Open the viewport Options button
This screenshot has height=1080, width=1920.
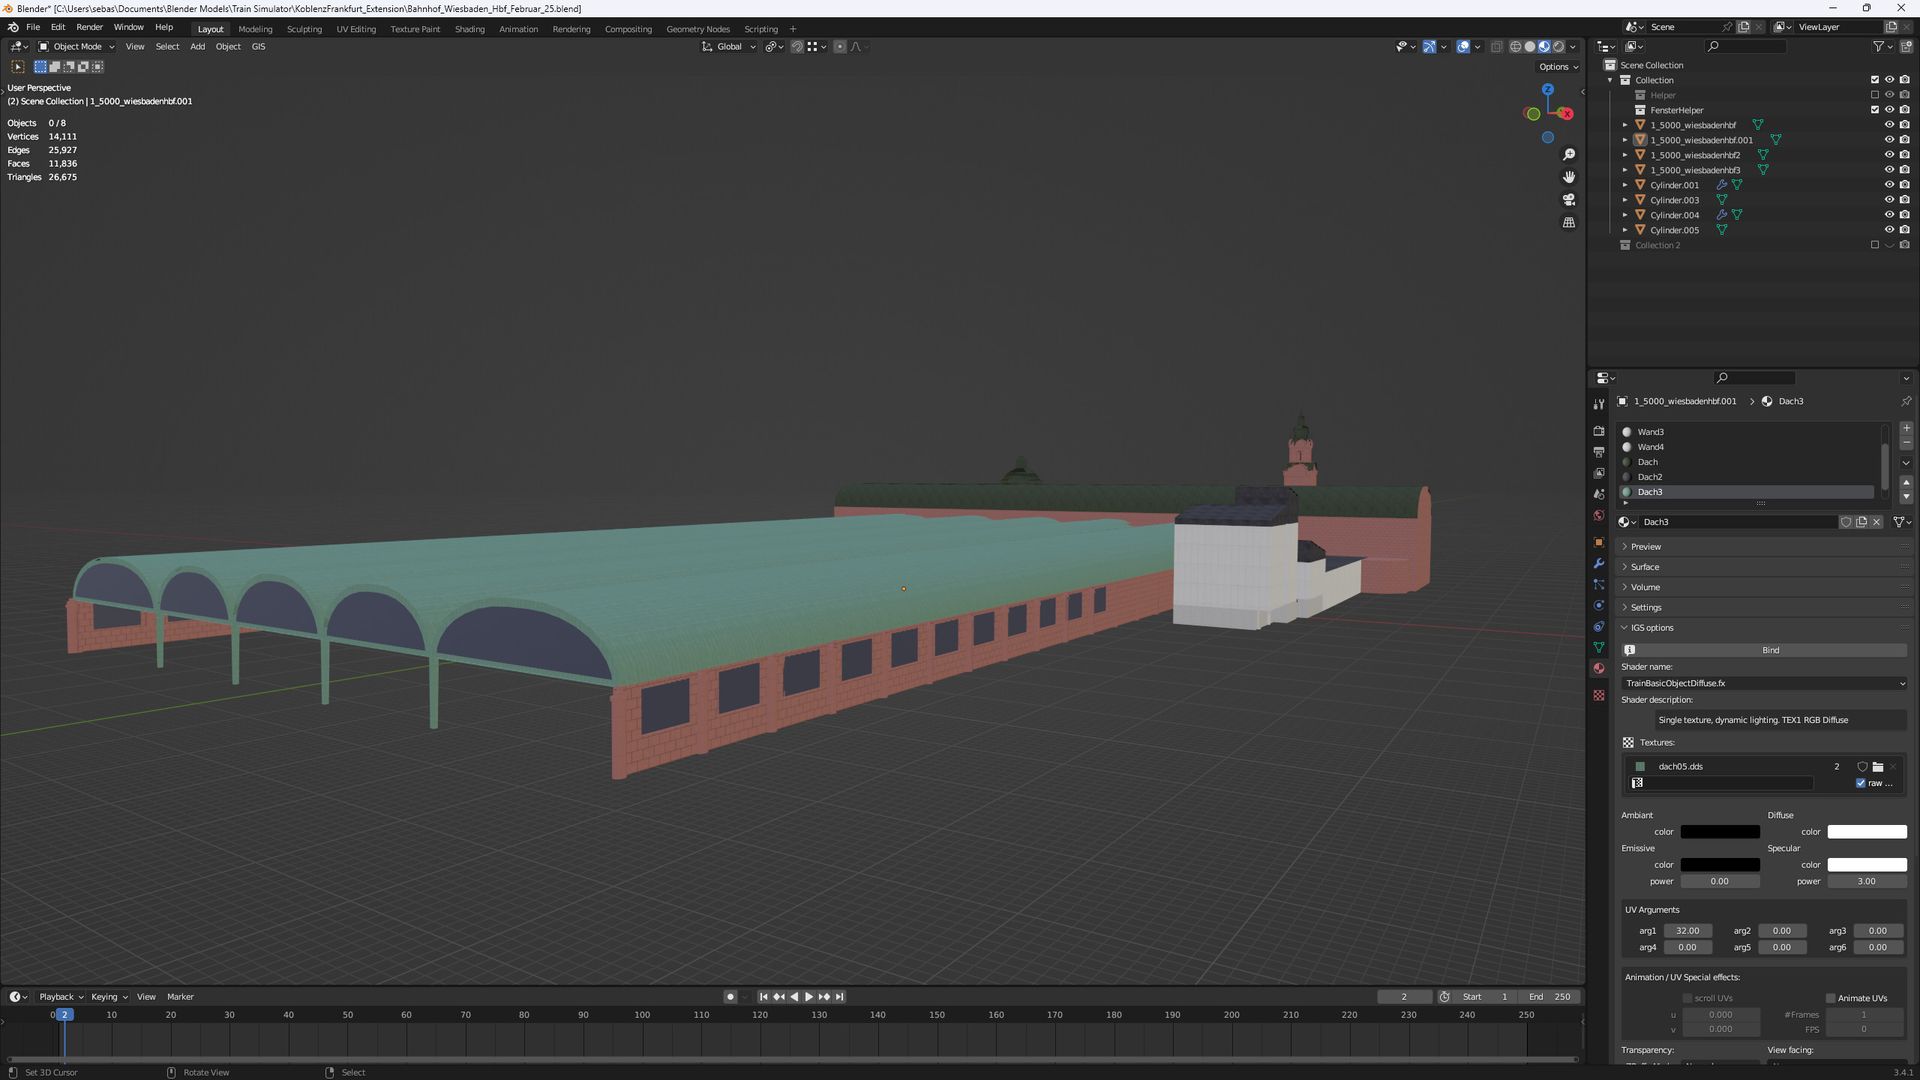tap(1558, 67)
